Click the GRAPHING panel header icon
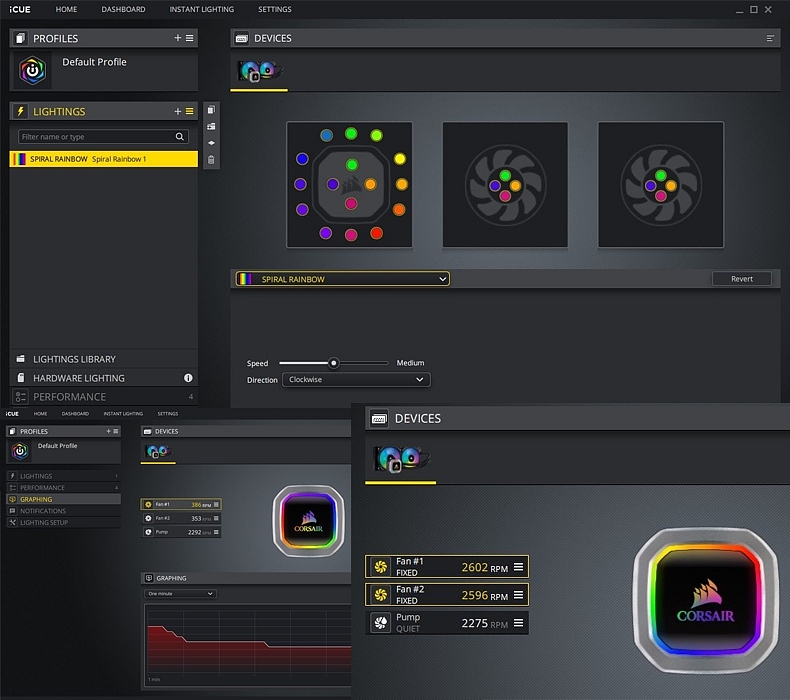 click(149, 578)
